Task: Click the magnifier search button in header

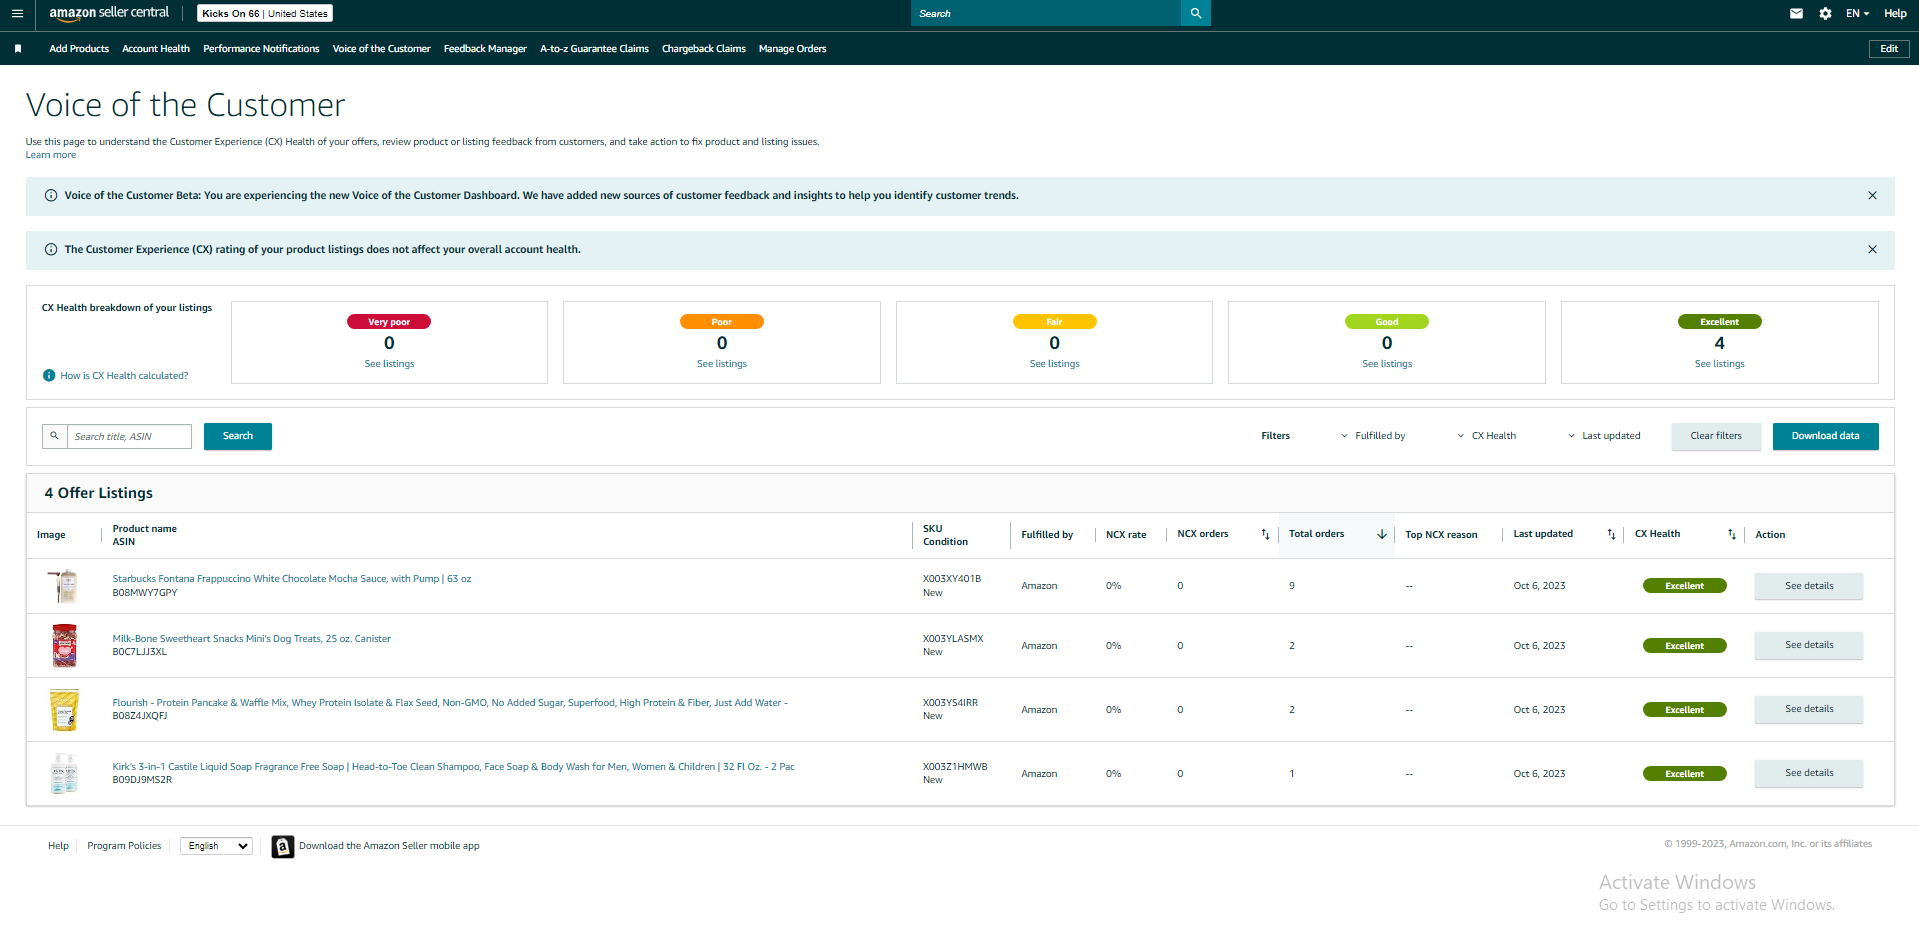Action: coord(1196,13)
